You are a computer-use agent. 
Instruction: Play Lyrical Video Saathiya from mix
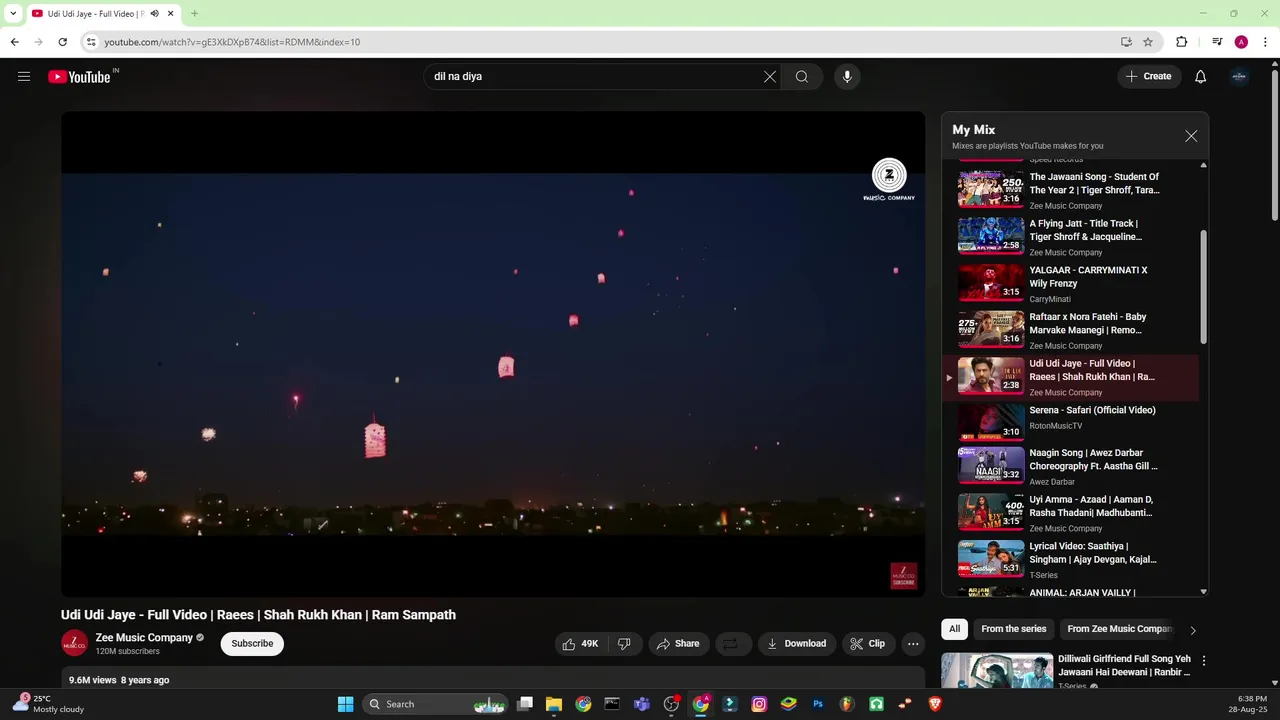1070,560
